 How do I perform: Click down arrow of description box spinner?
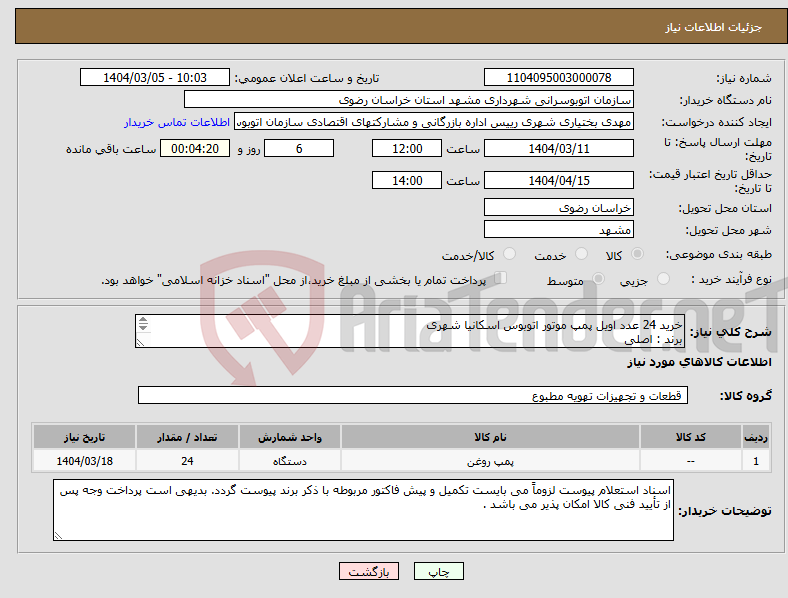coord(143,327)
